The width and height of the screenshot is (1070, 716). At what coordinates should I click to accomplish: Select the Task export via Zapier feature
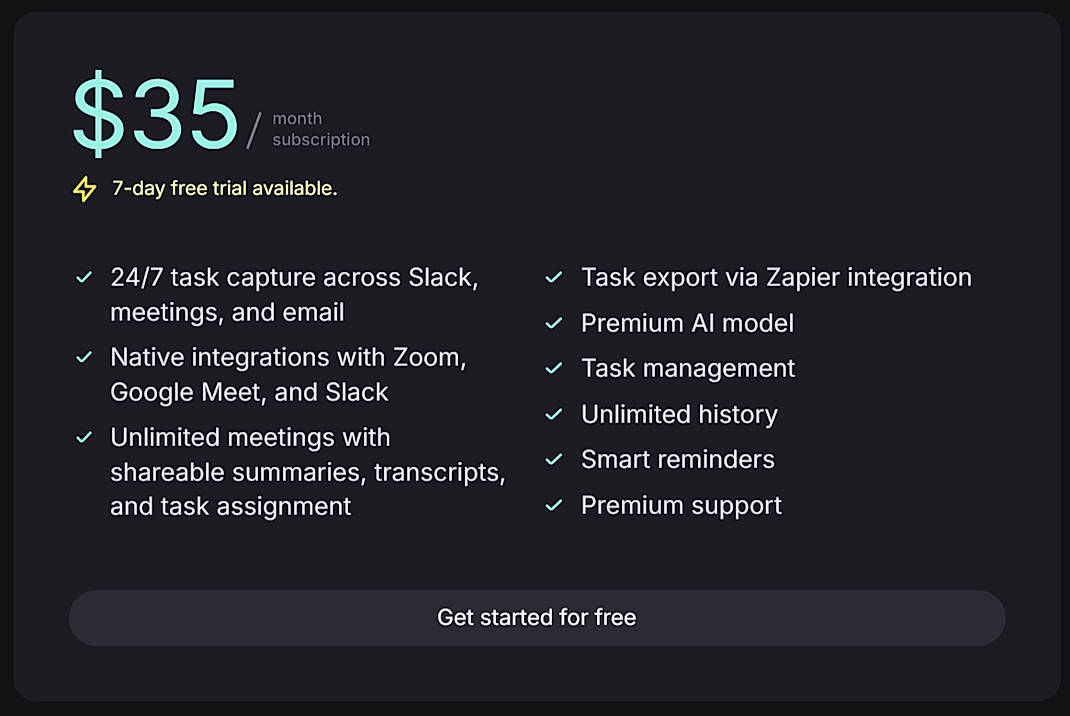tap(776, 277)
